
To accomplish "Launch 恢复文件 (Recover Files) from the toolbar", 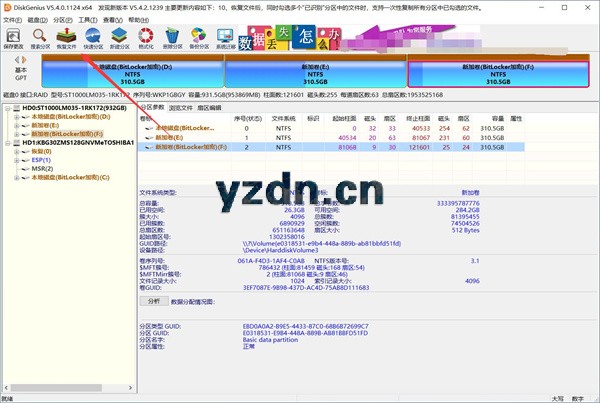I will 66,36.
